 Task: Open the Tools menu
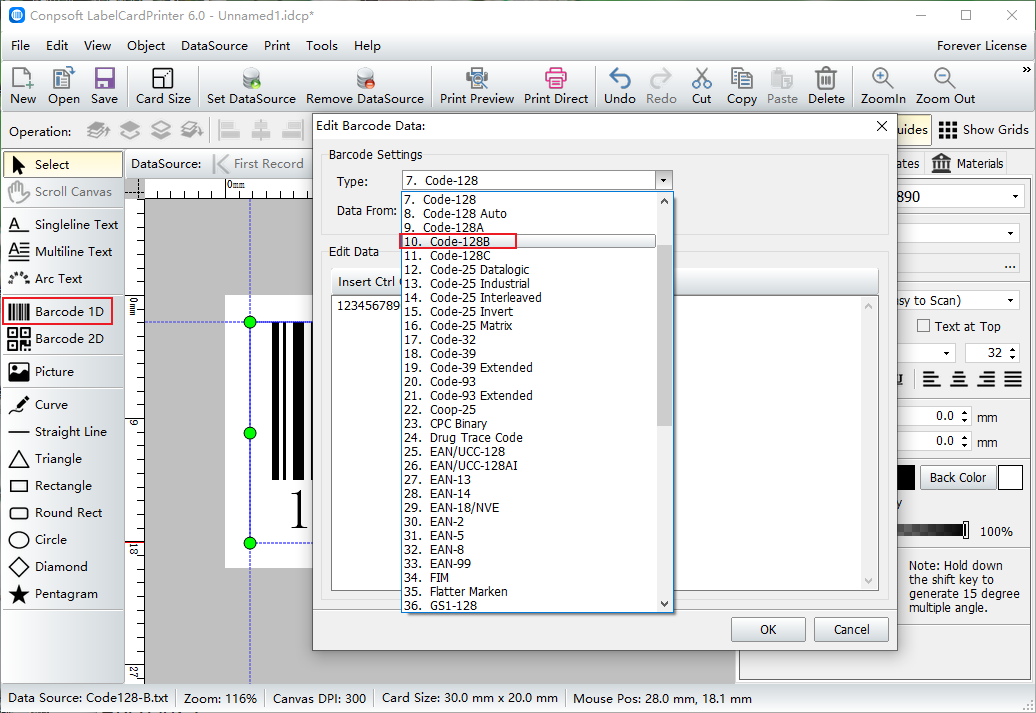(322, 46)
